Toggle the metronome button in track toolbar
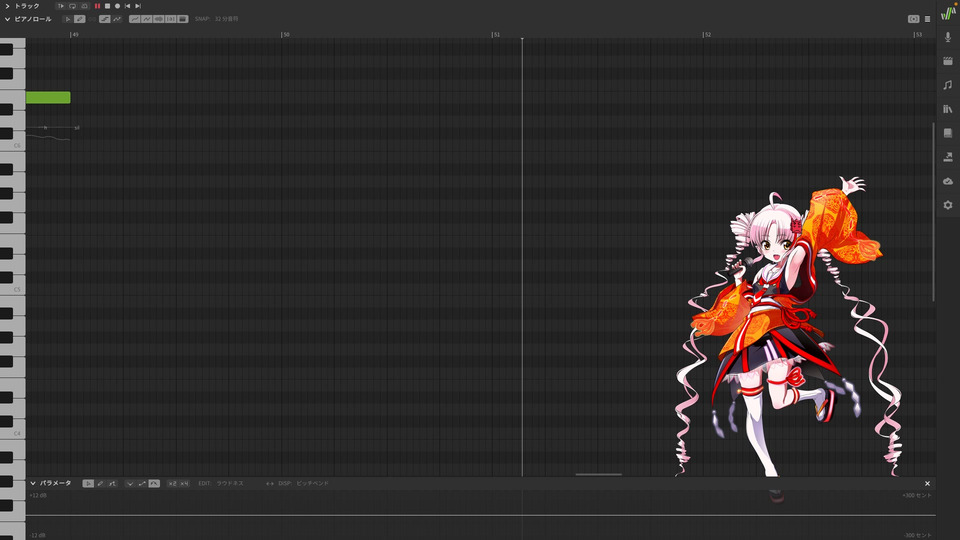 click(x=84, y=6)
